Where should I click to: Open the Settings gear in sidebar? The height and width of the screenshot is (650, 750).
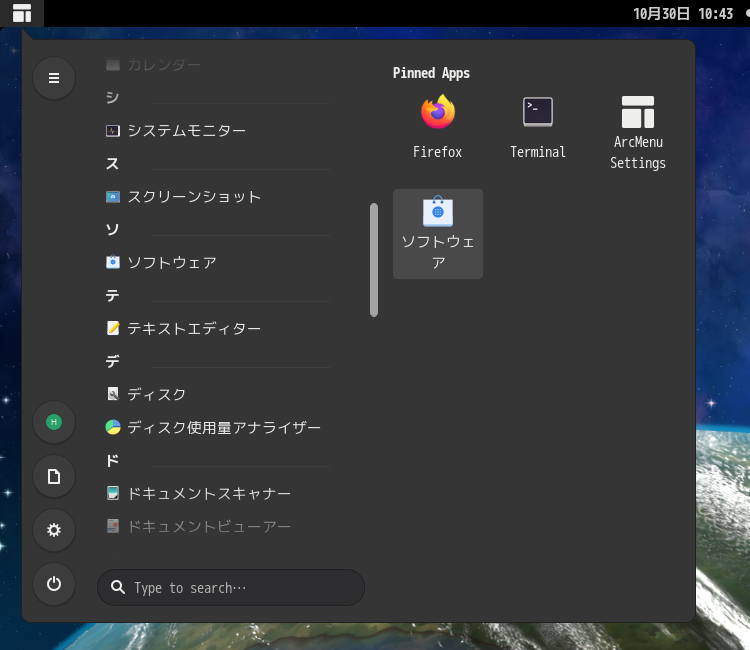[54, 530]
